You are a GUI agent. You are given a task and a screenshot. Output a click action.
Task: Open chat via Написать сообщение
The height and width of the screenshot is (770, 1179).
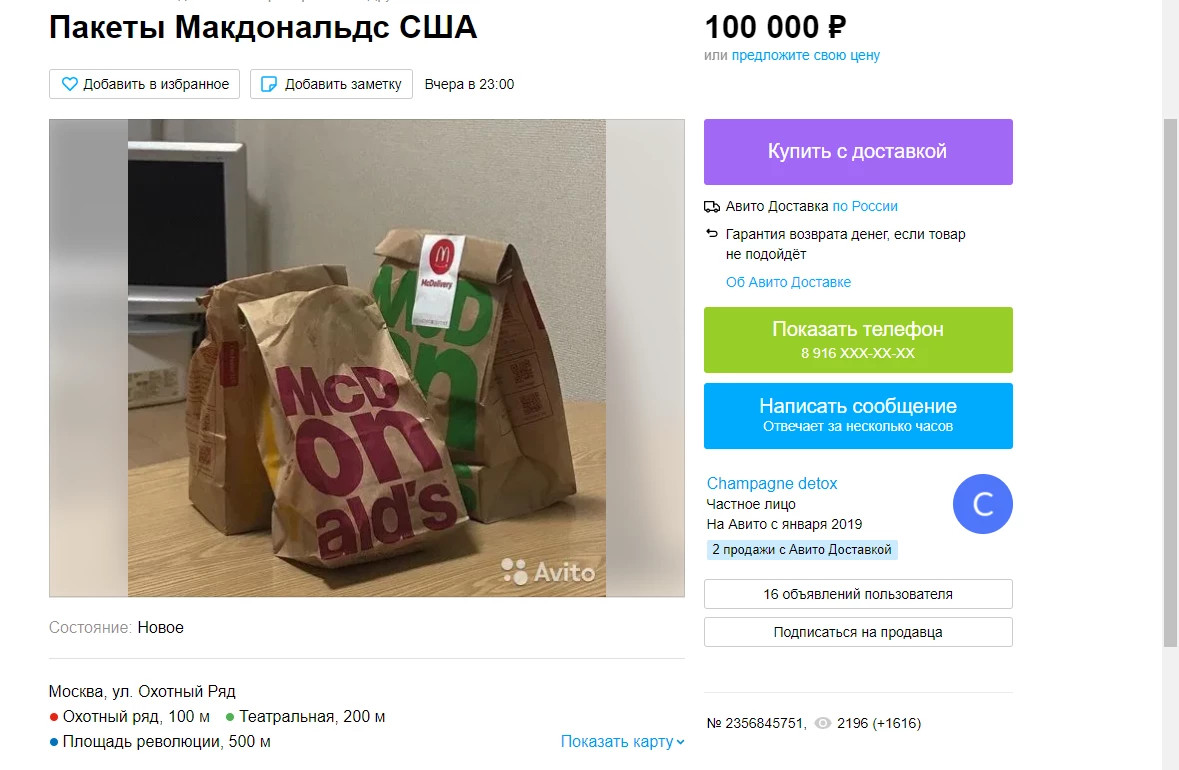click(x=858, y=416)
